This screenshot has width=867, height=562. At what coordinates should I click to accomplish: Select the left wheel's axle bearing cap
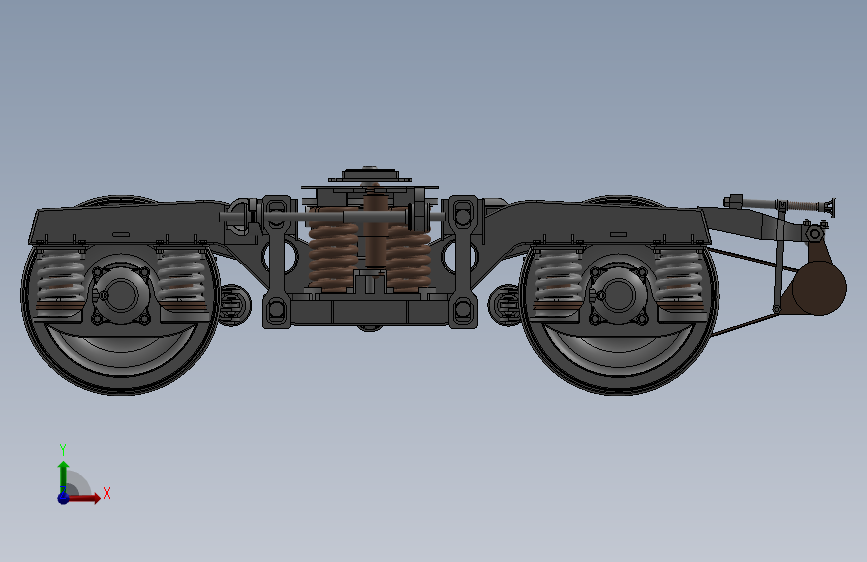point(121,295)
